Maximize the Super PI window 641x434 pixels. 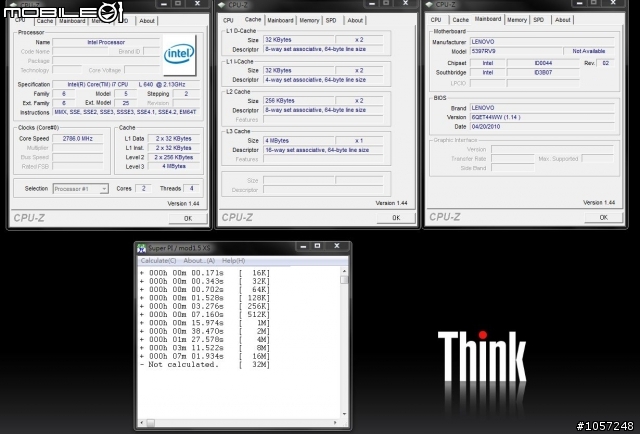(x=317, y=246)
